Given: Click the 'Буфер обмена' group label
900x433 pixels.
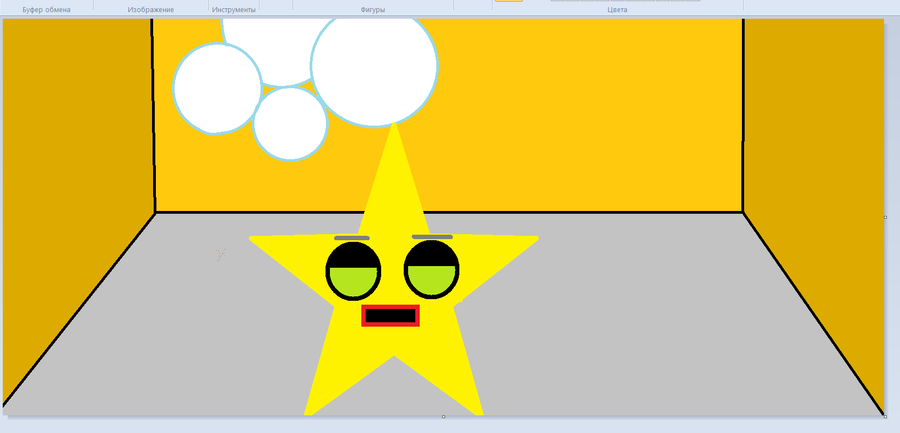Looking at the screenshot, I should coord(46,10).
